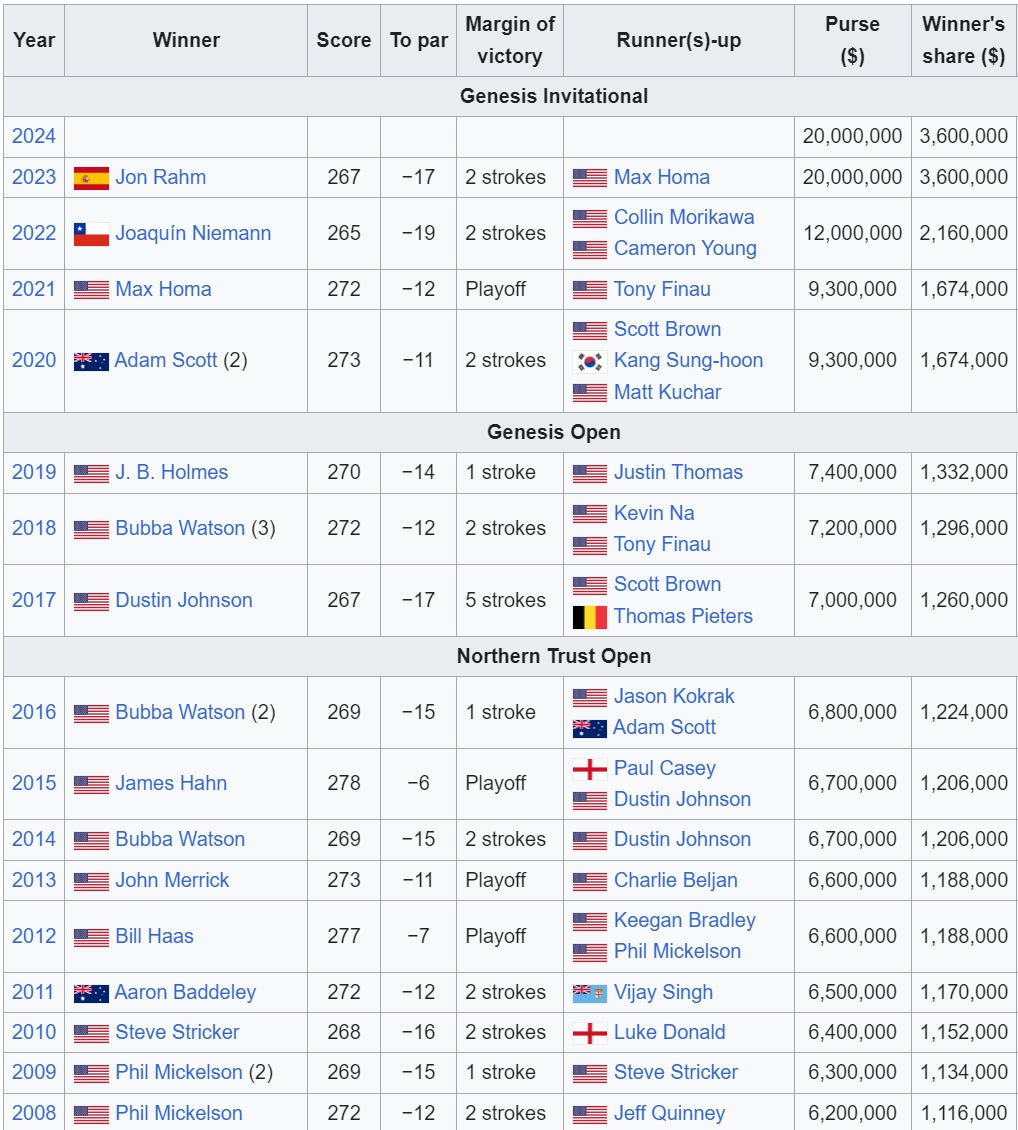The width and height of the screenshot is (1018, 1130).
Task: Open the Charlie Beljan link
Action: tap(675, 880)
